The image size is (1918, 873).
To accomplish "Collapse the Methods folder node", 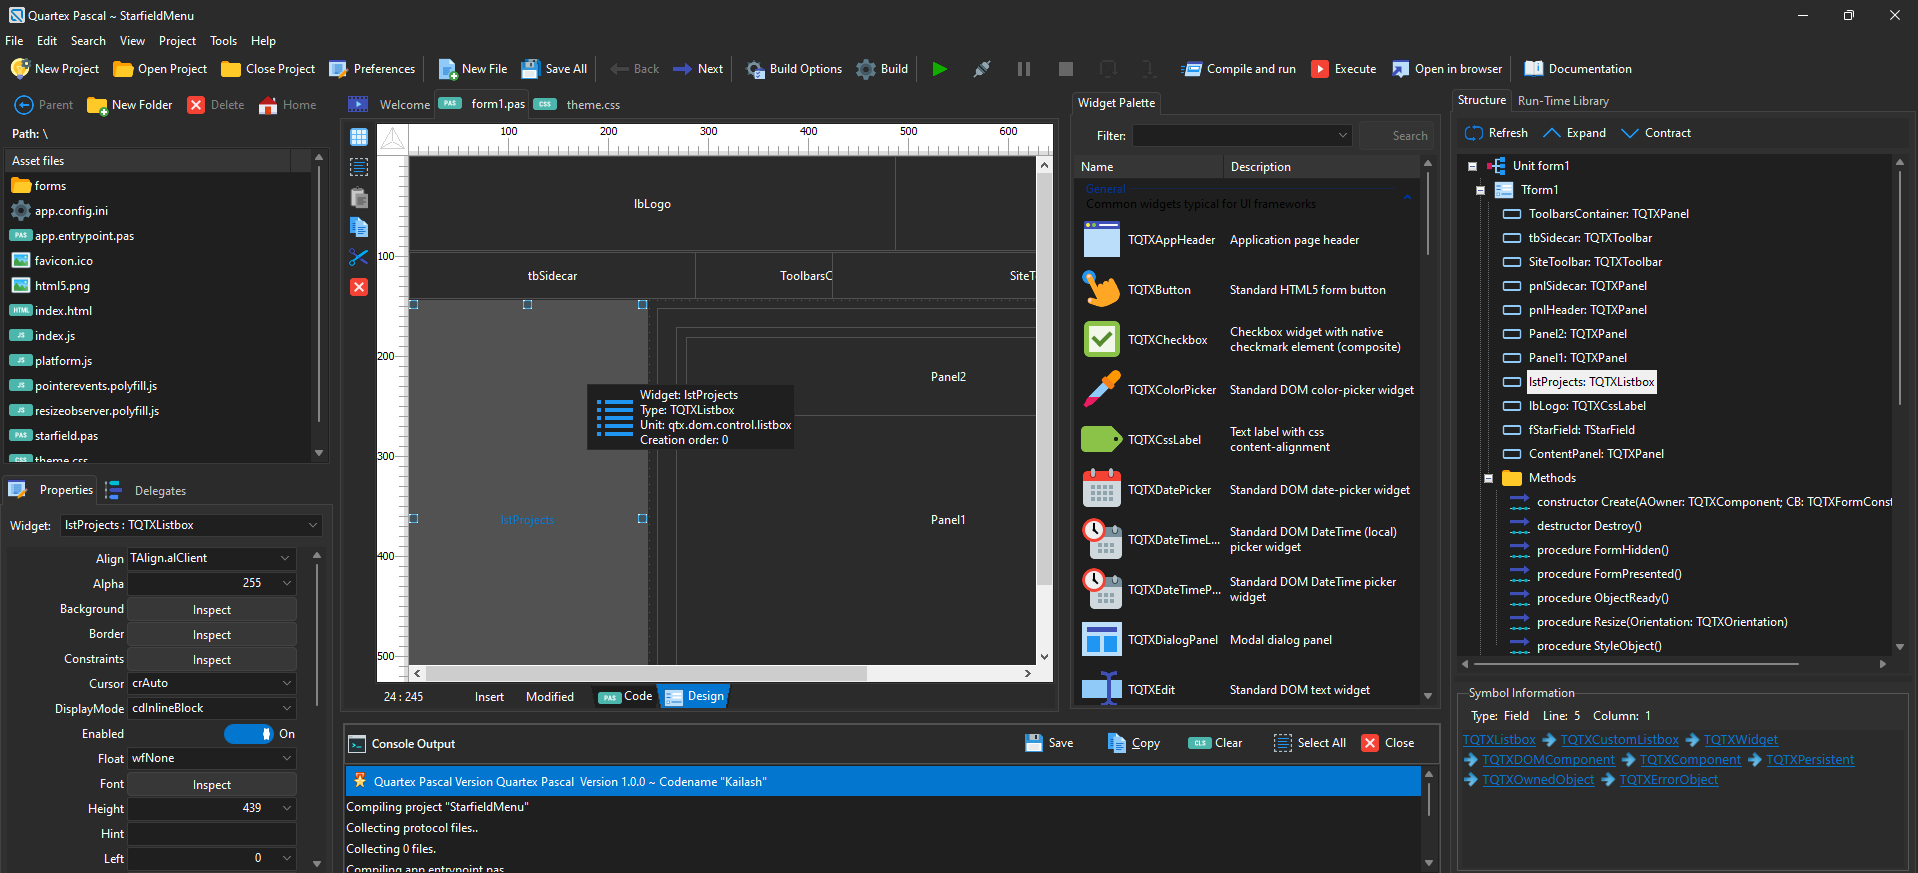I will tap(1489, 478).
